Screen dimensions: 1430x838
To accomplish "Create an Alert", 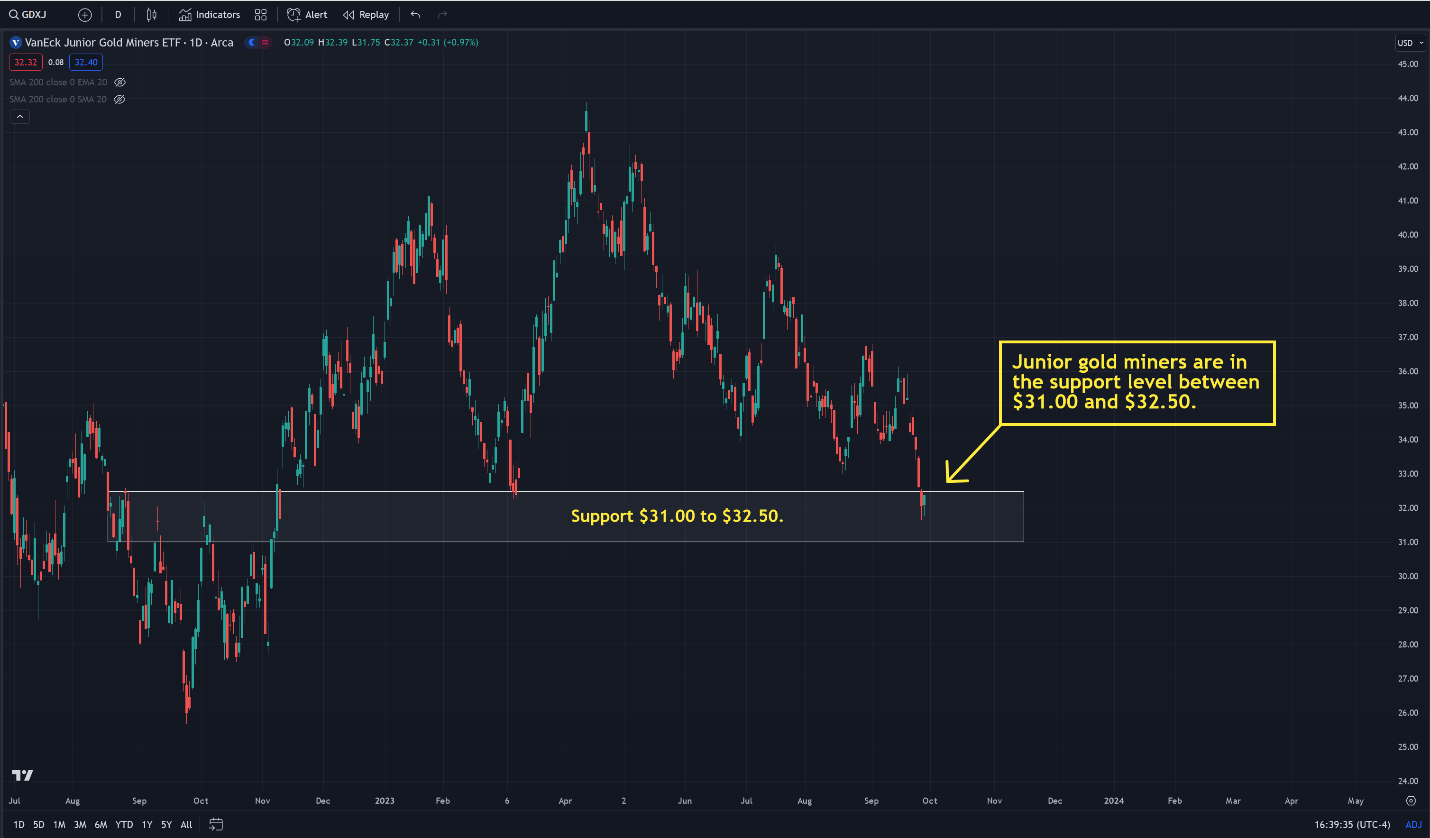I will tap(307, 15).
